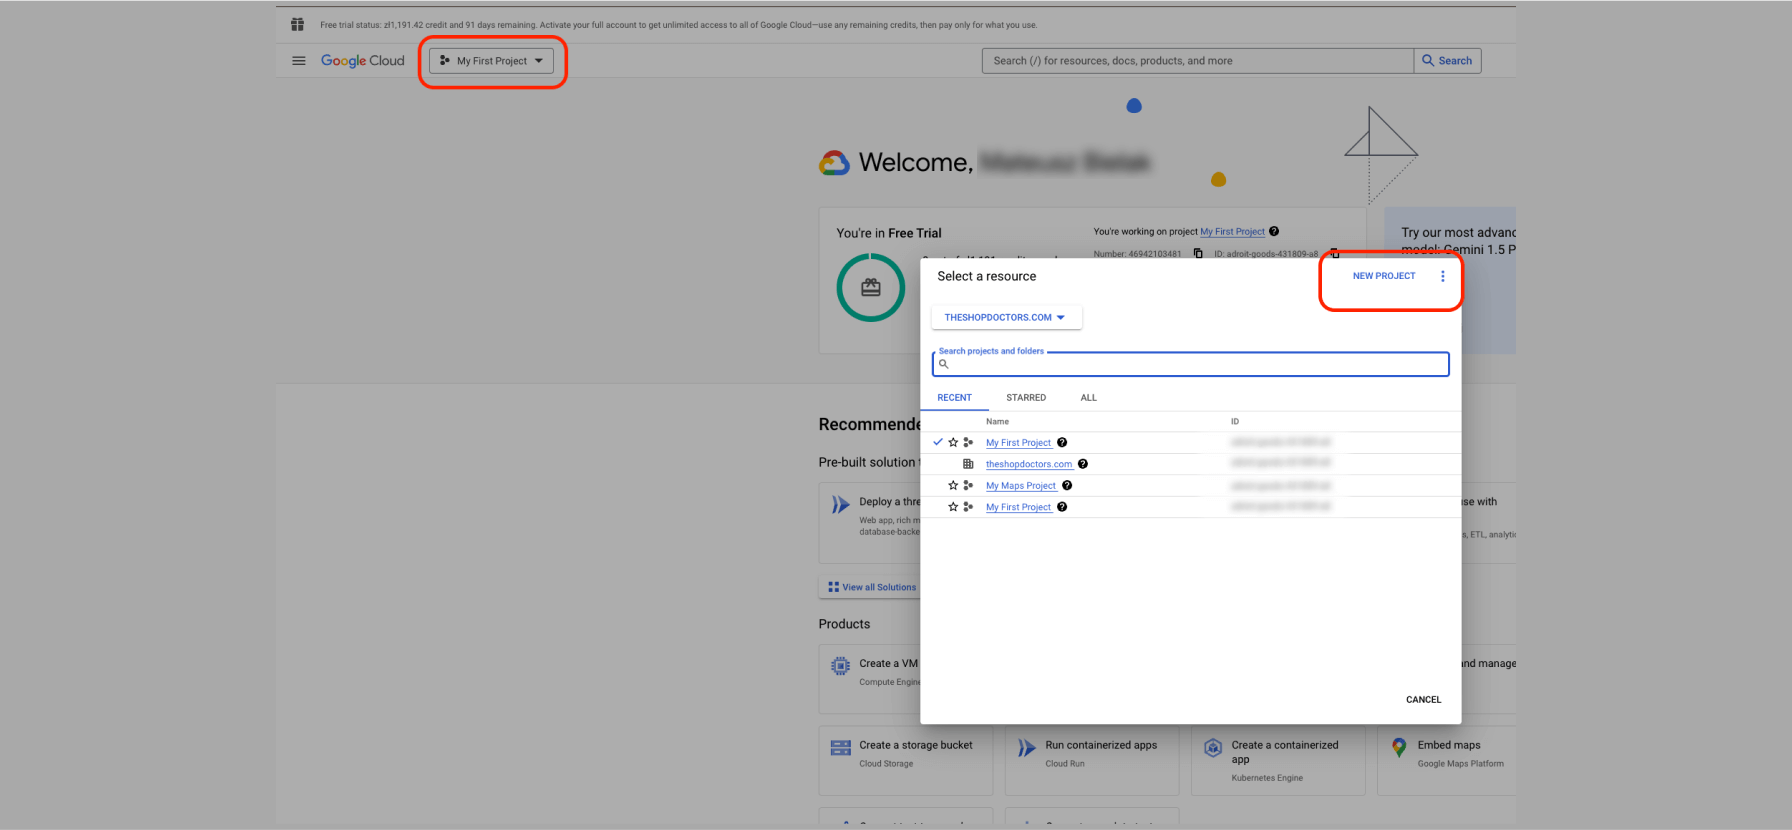Select the checkmarked My First Project link
The height and width of the screenshot is (830, 1792).
pyautogui.click(x=1018, y=443)
